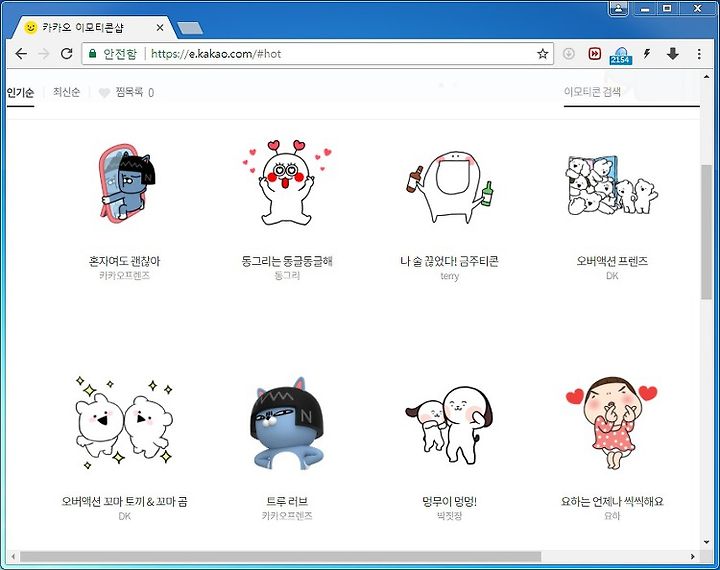Click the author name 동그리
This screenshot has height=570, width=720.
(287, 276)
